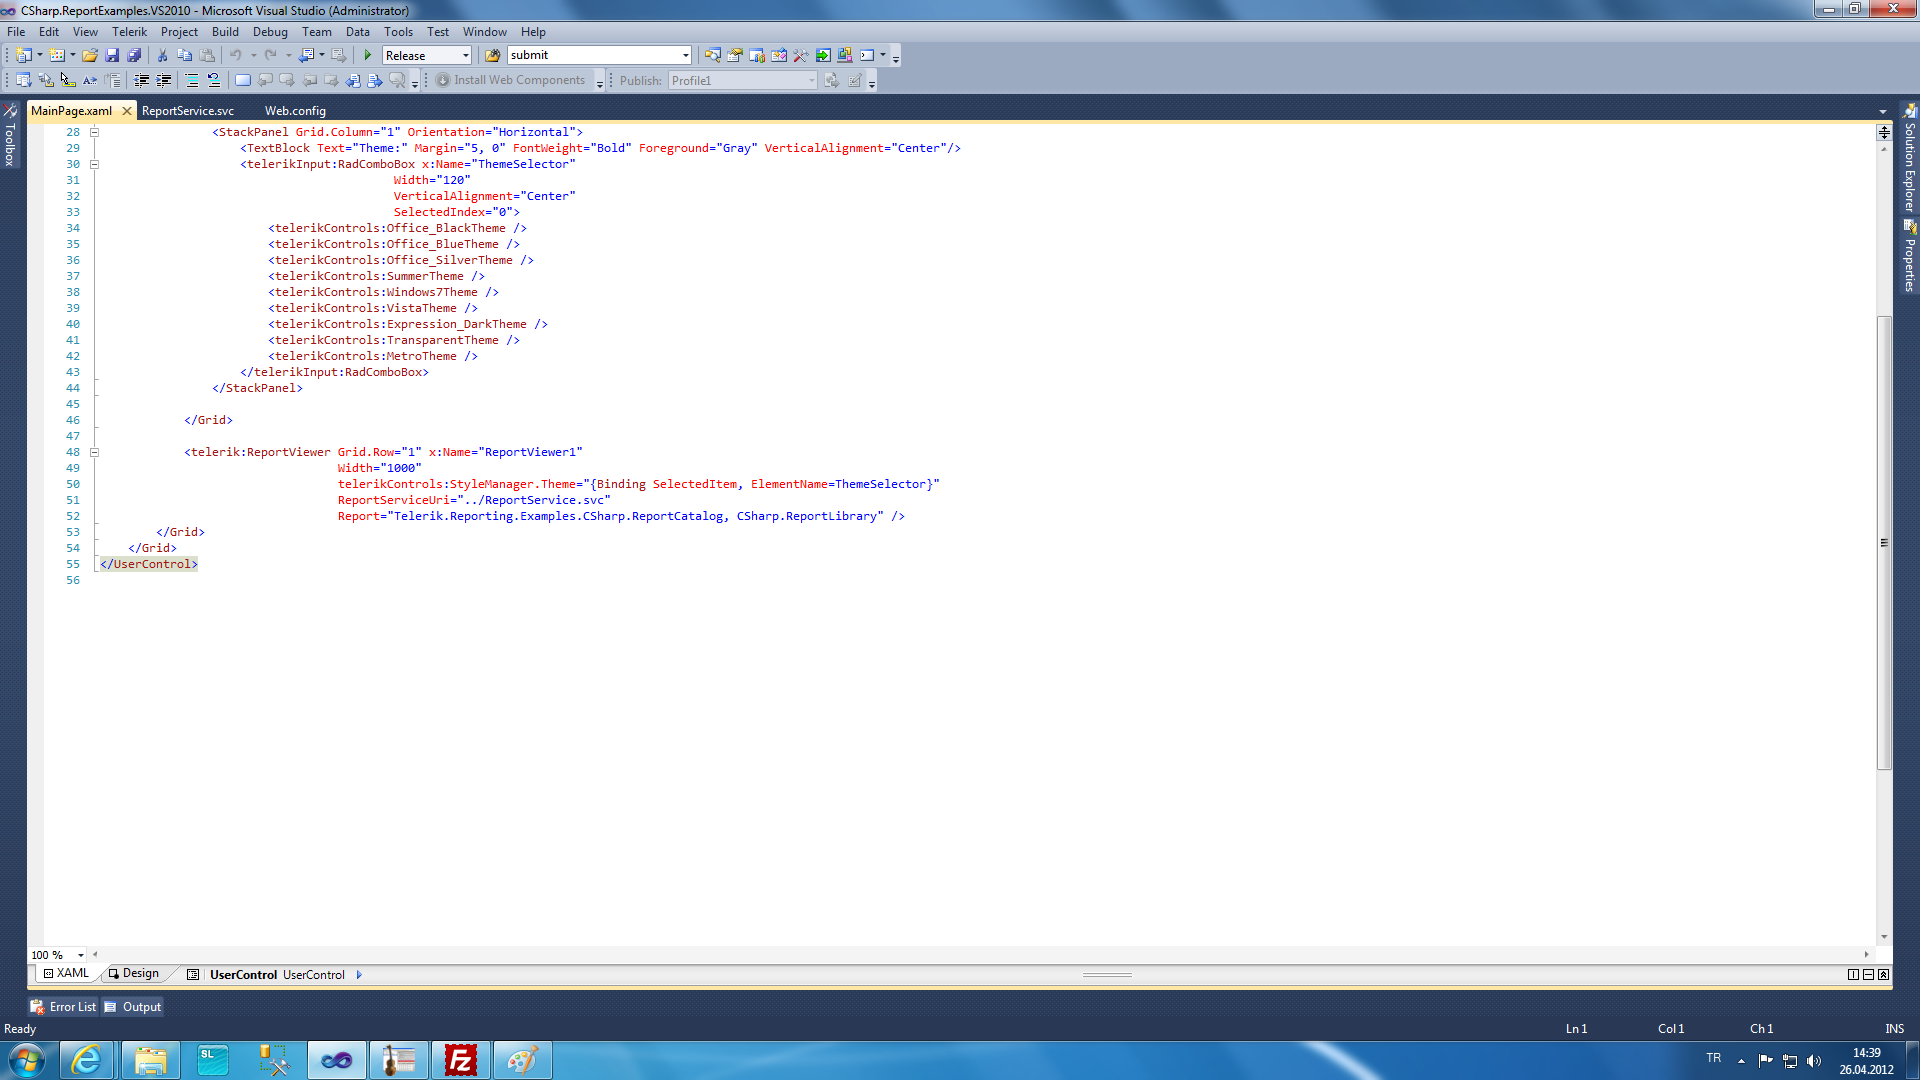1920x1080 pixels.
Task: Click the vertical editor scrollbar thumb
Action: pyautogui.click(x=1884, y=543)
